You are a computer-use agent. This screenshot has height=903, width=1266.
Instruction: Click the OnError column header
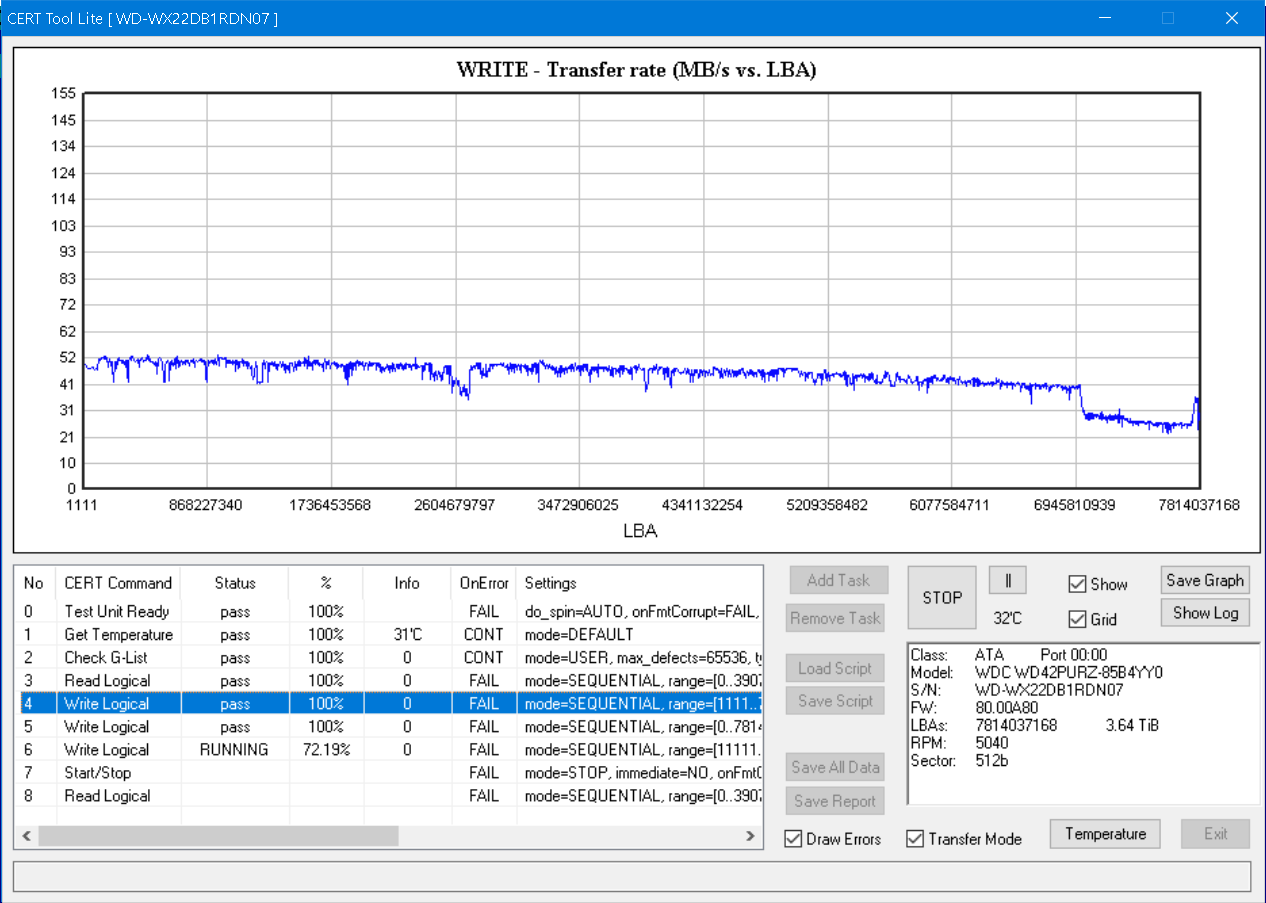(484, 583)
